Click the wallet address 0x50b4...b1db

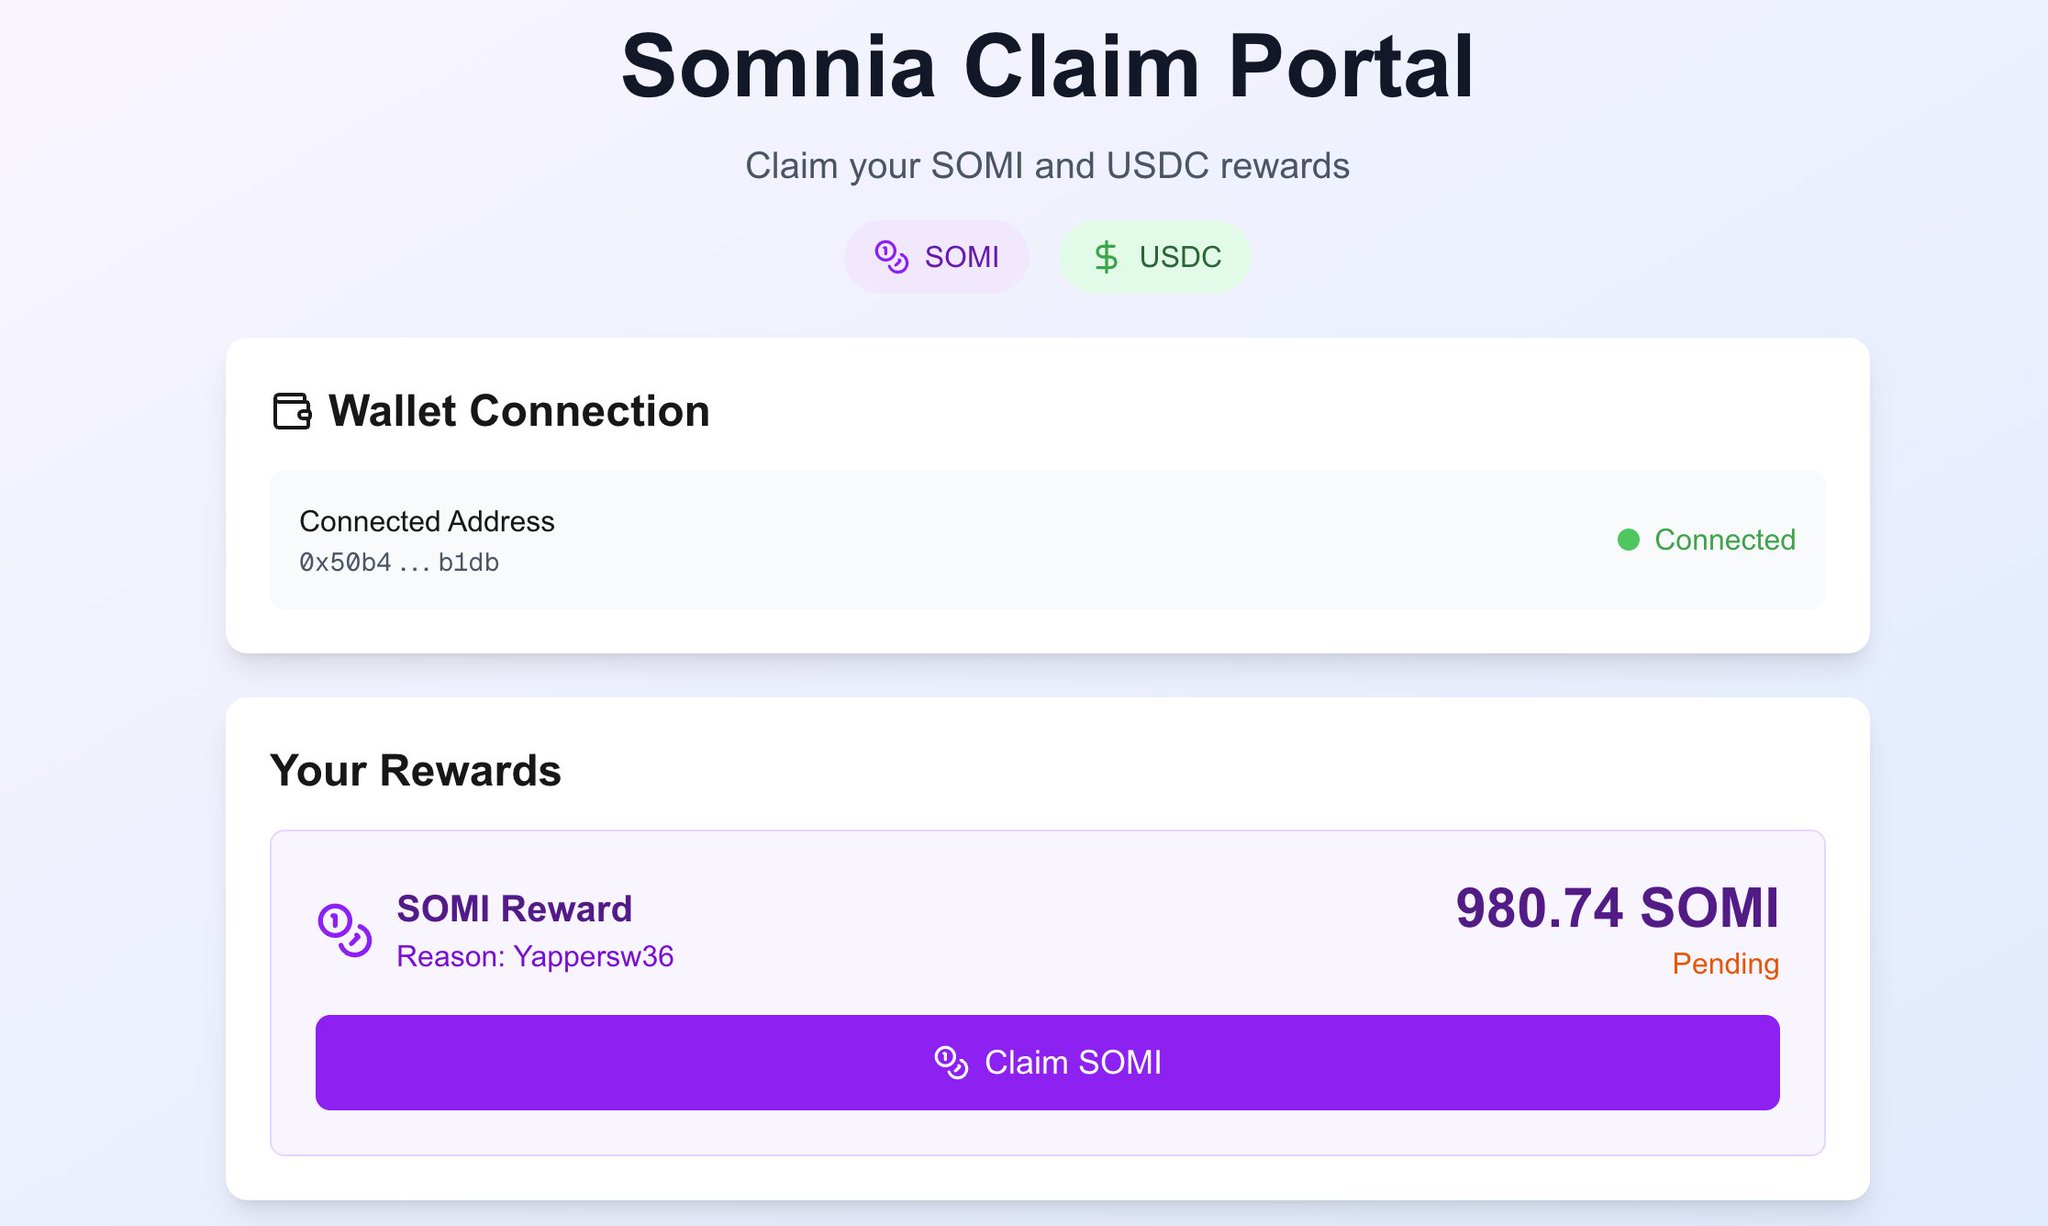(x=399, y=563)
